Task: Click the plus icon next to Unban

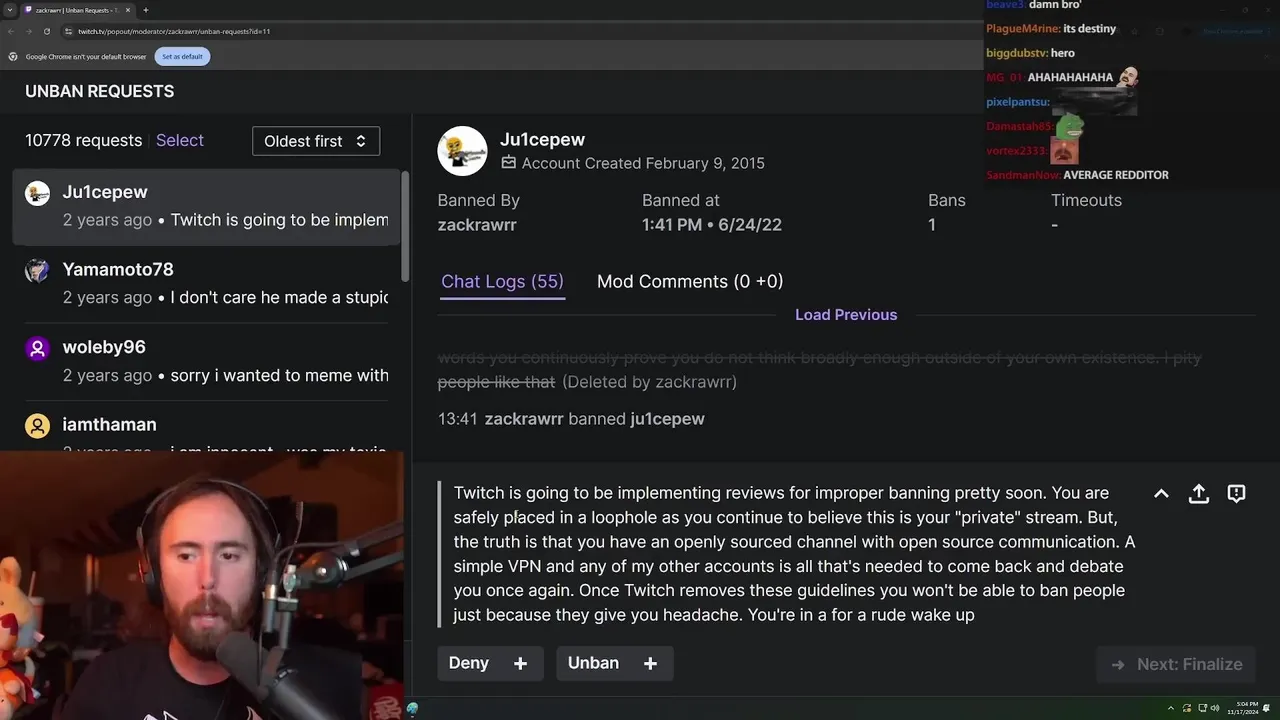Action: pos(650,663)
